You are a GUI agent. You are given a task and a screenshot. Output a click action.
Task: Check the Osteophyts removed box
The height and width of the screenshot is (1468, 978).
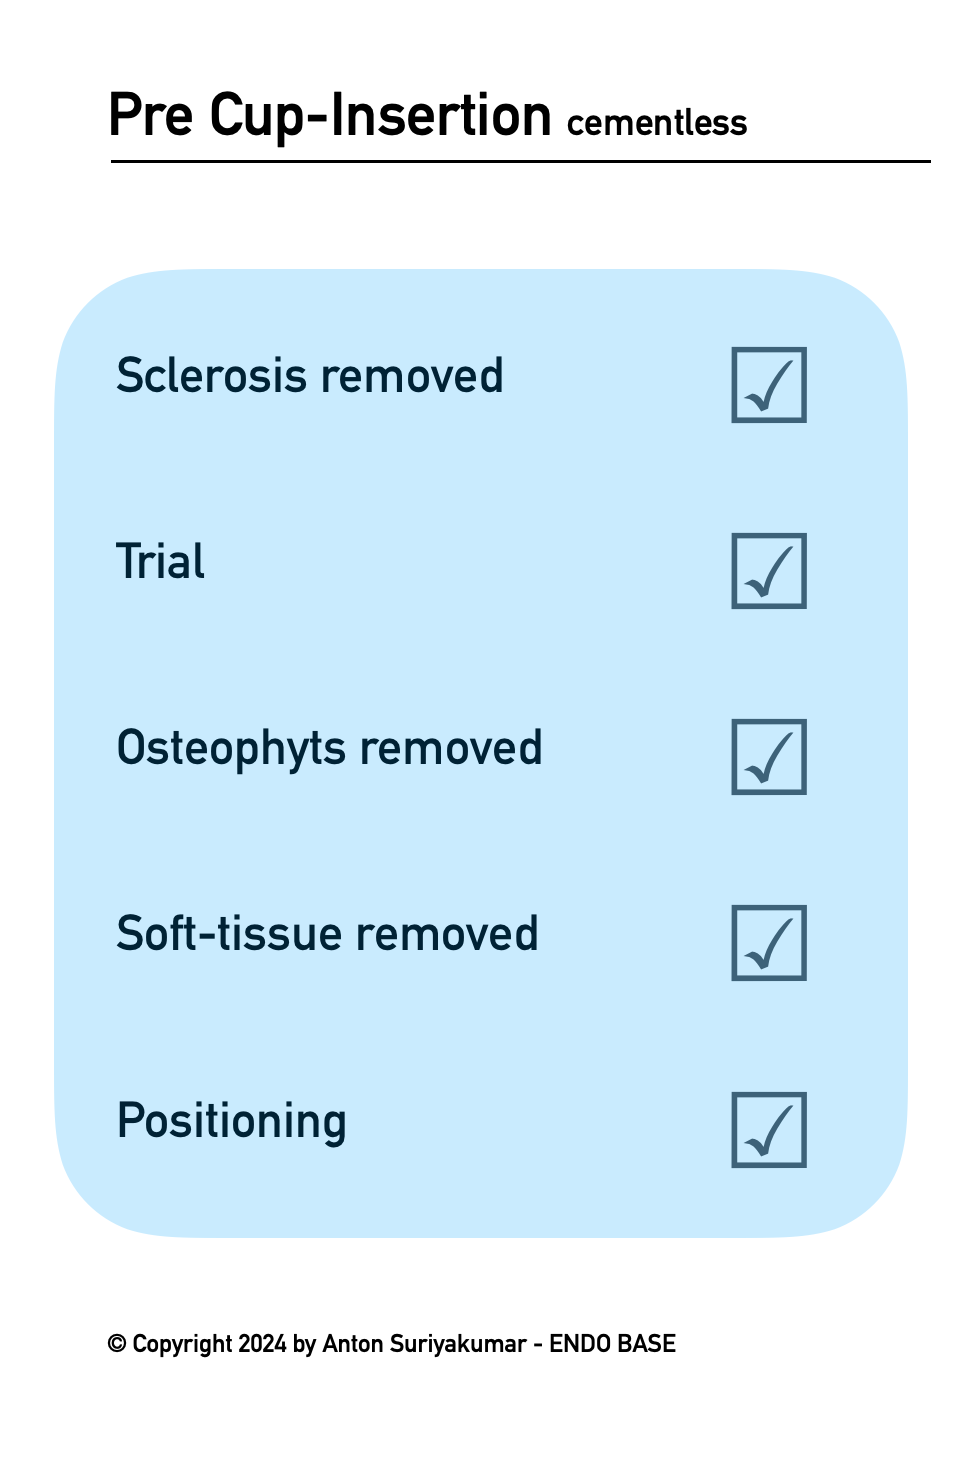point(768,757)
